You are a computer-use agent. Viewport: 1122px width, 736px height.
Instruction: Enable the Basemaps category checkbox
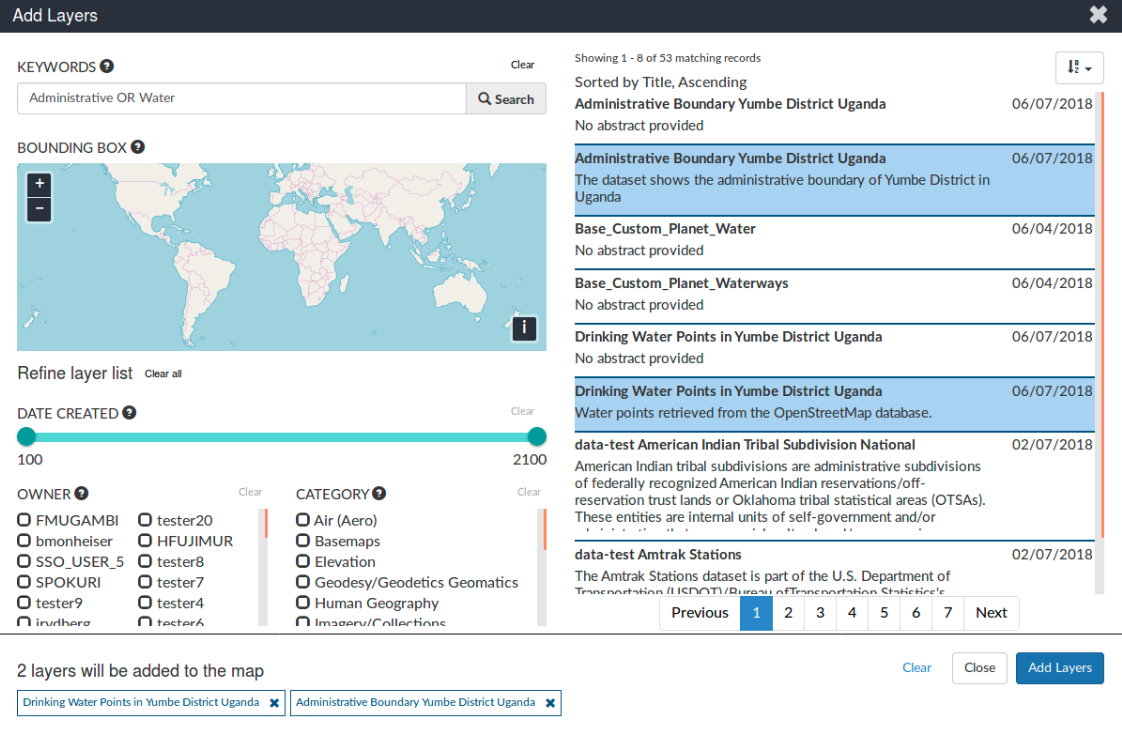[x=303, y=541]
